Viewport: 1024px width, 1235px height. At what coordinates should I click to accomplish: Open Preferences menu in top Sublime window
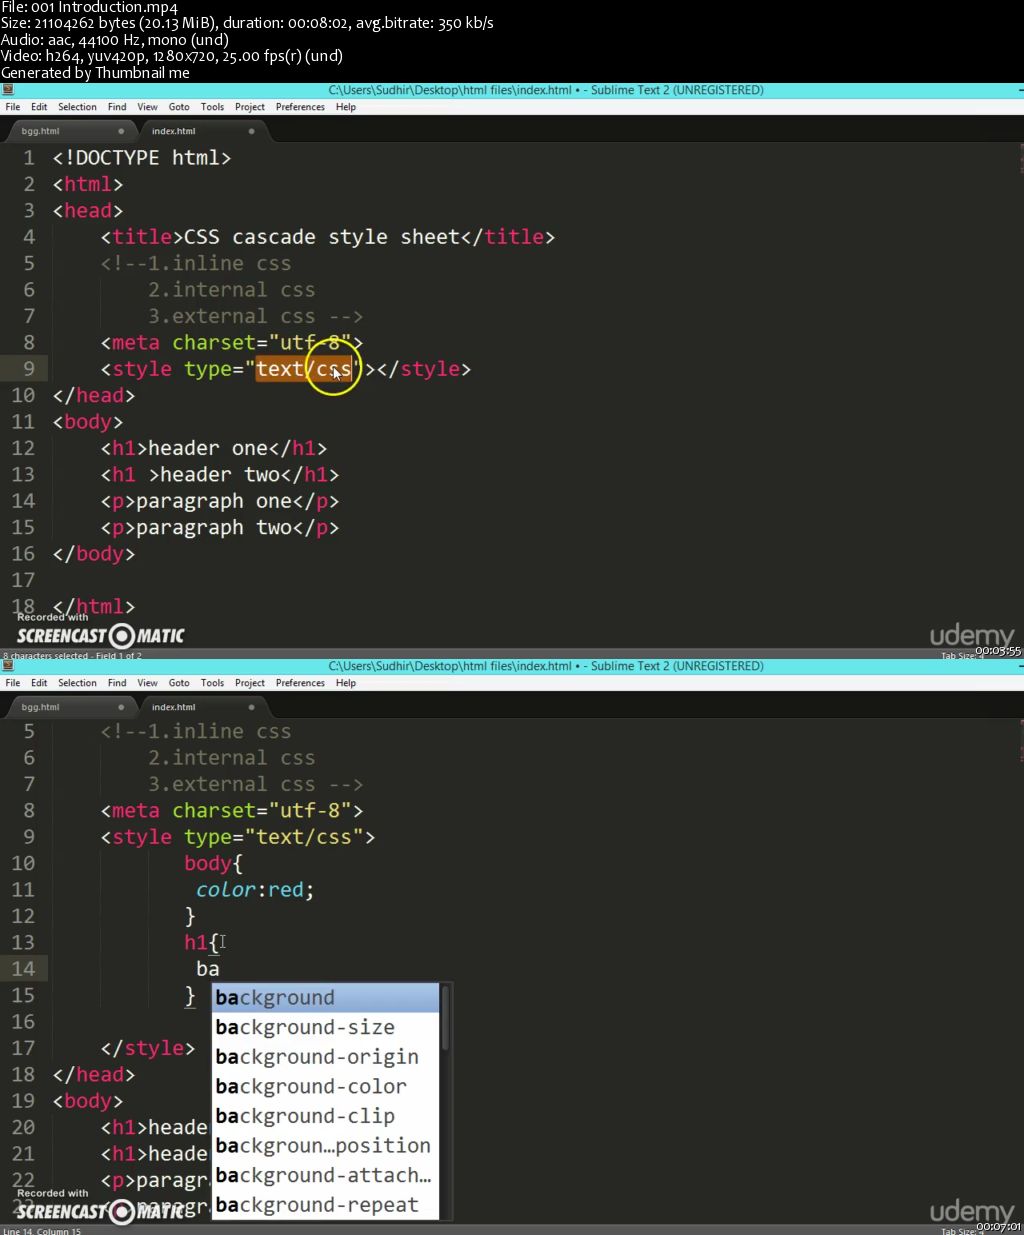(x=300, y=107)
